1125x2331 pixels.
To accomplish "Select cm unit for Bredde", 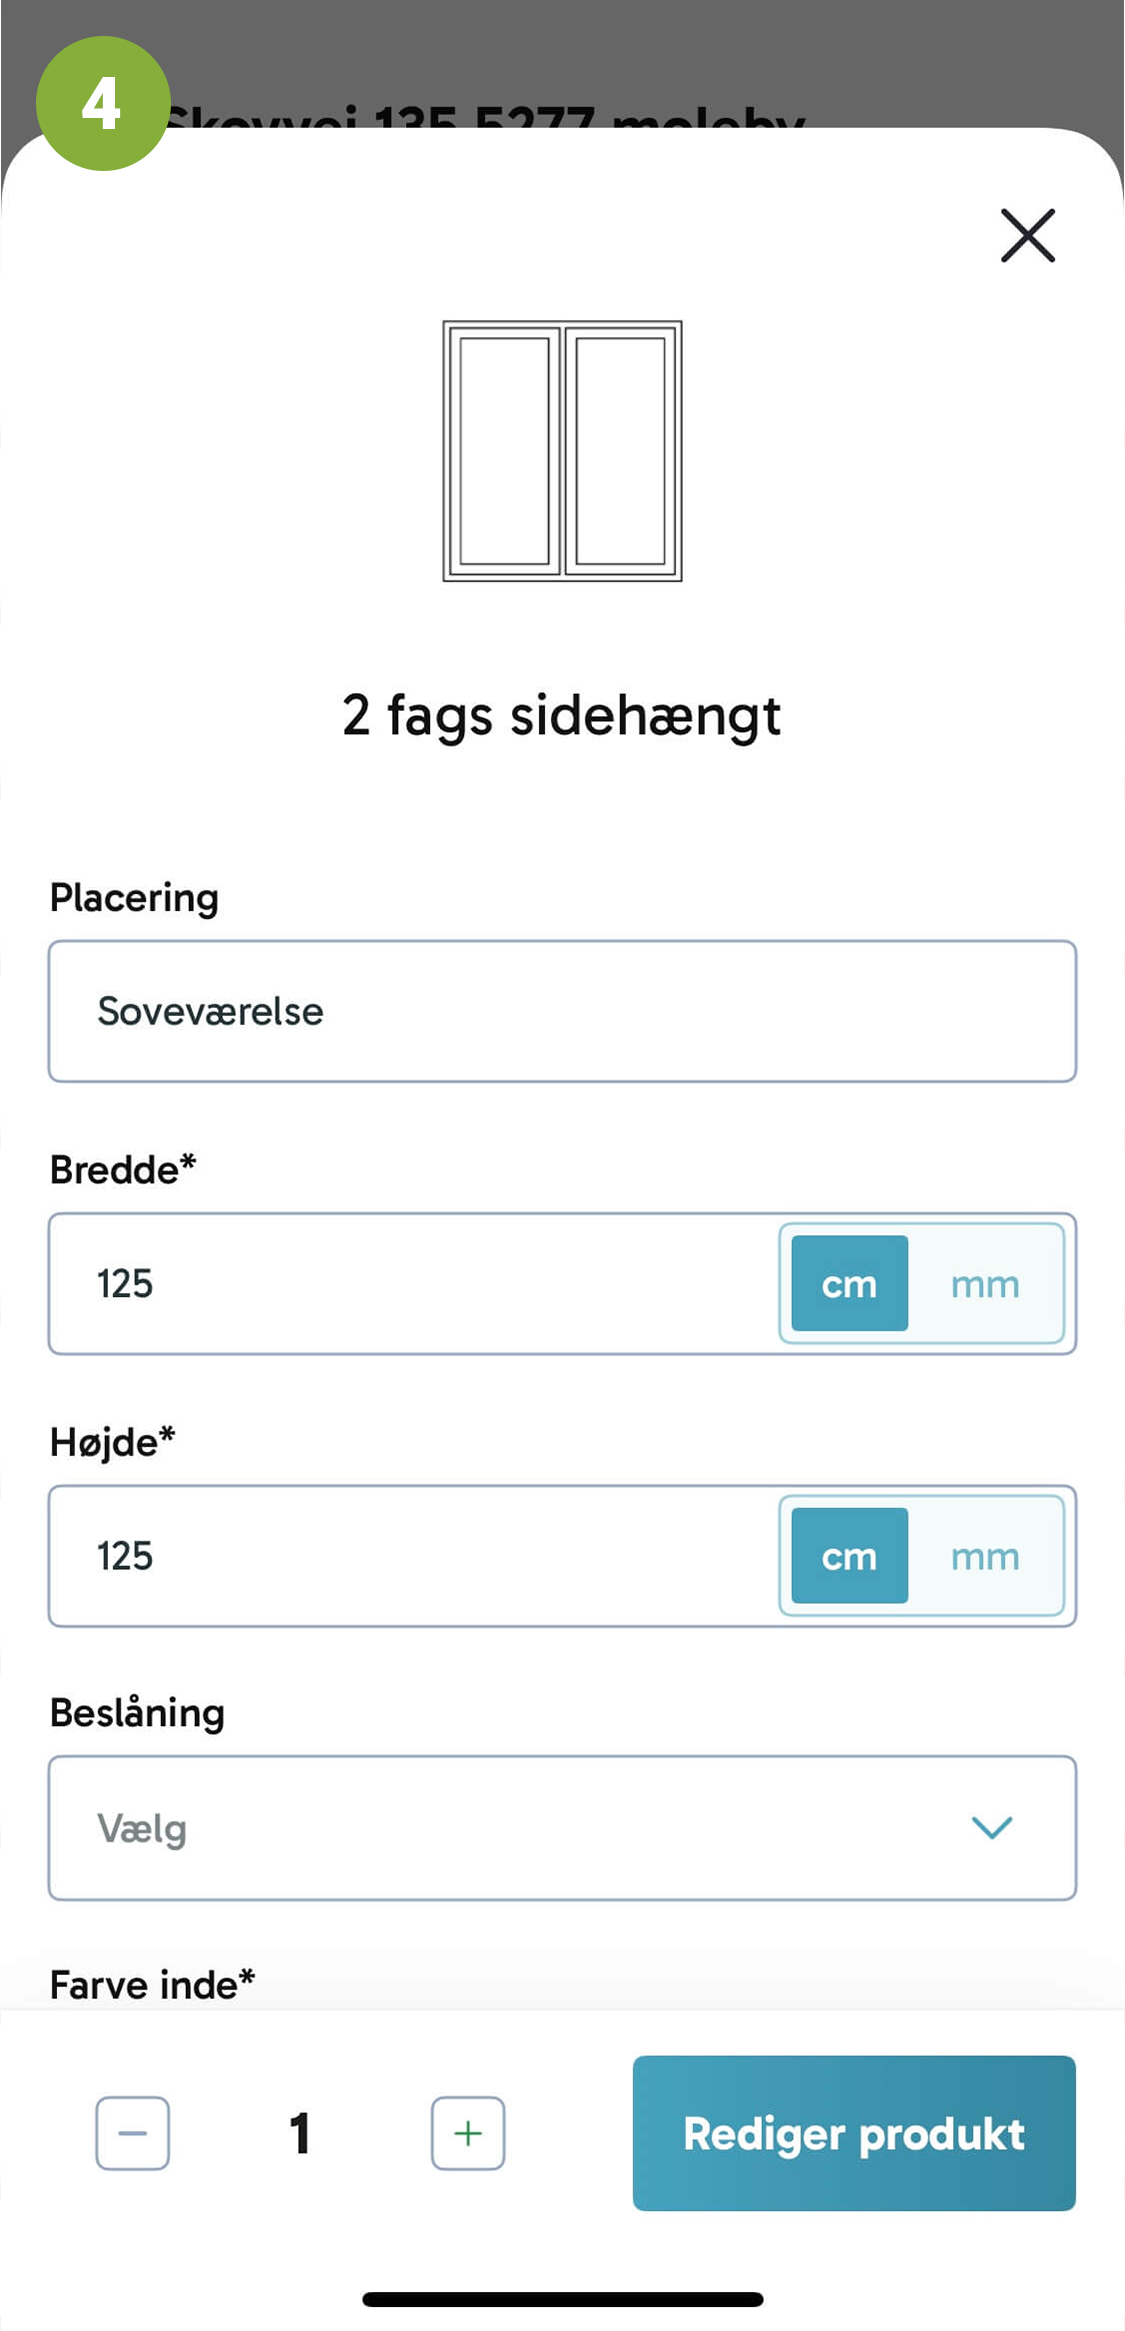I will point(850,1283).
